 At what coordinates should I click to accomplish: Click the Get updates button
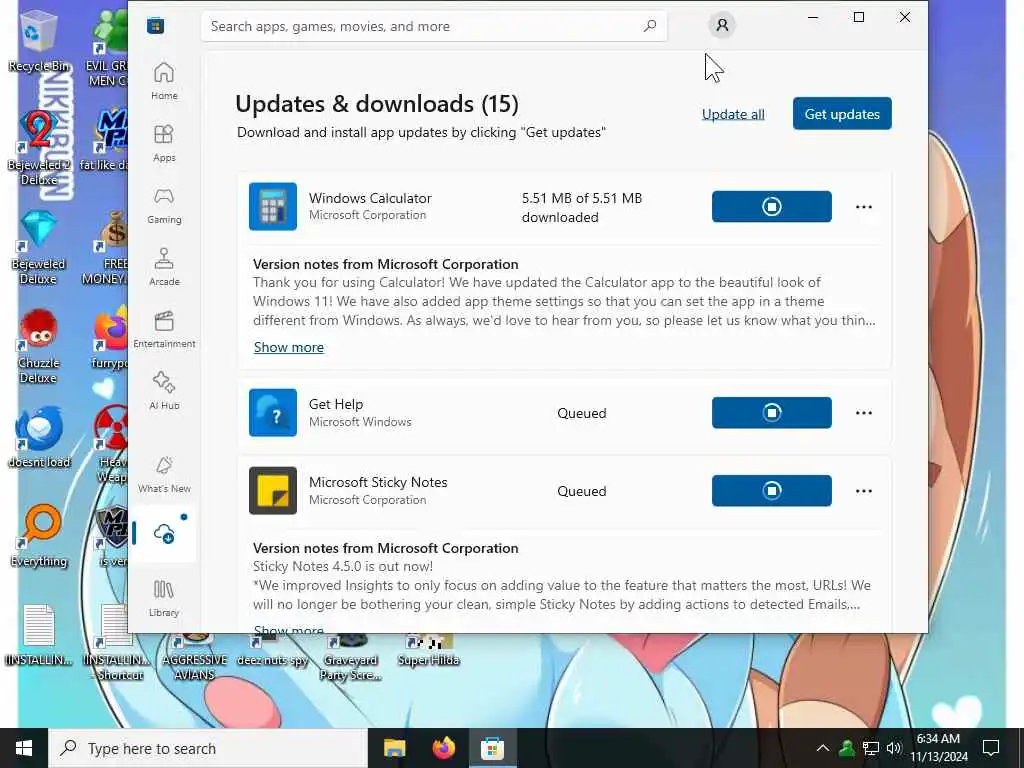842,114
